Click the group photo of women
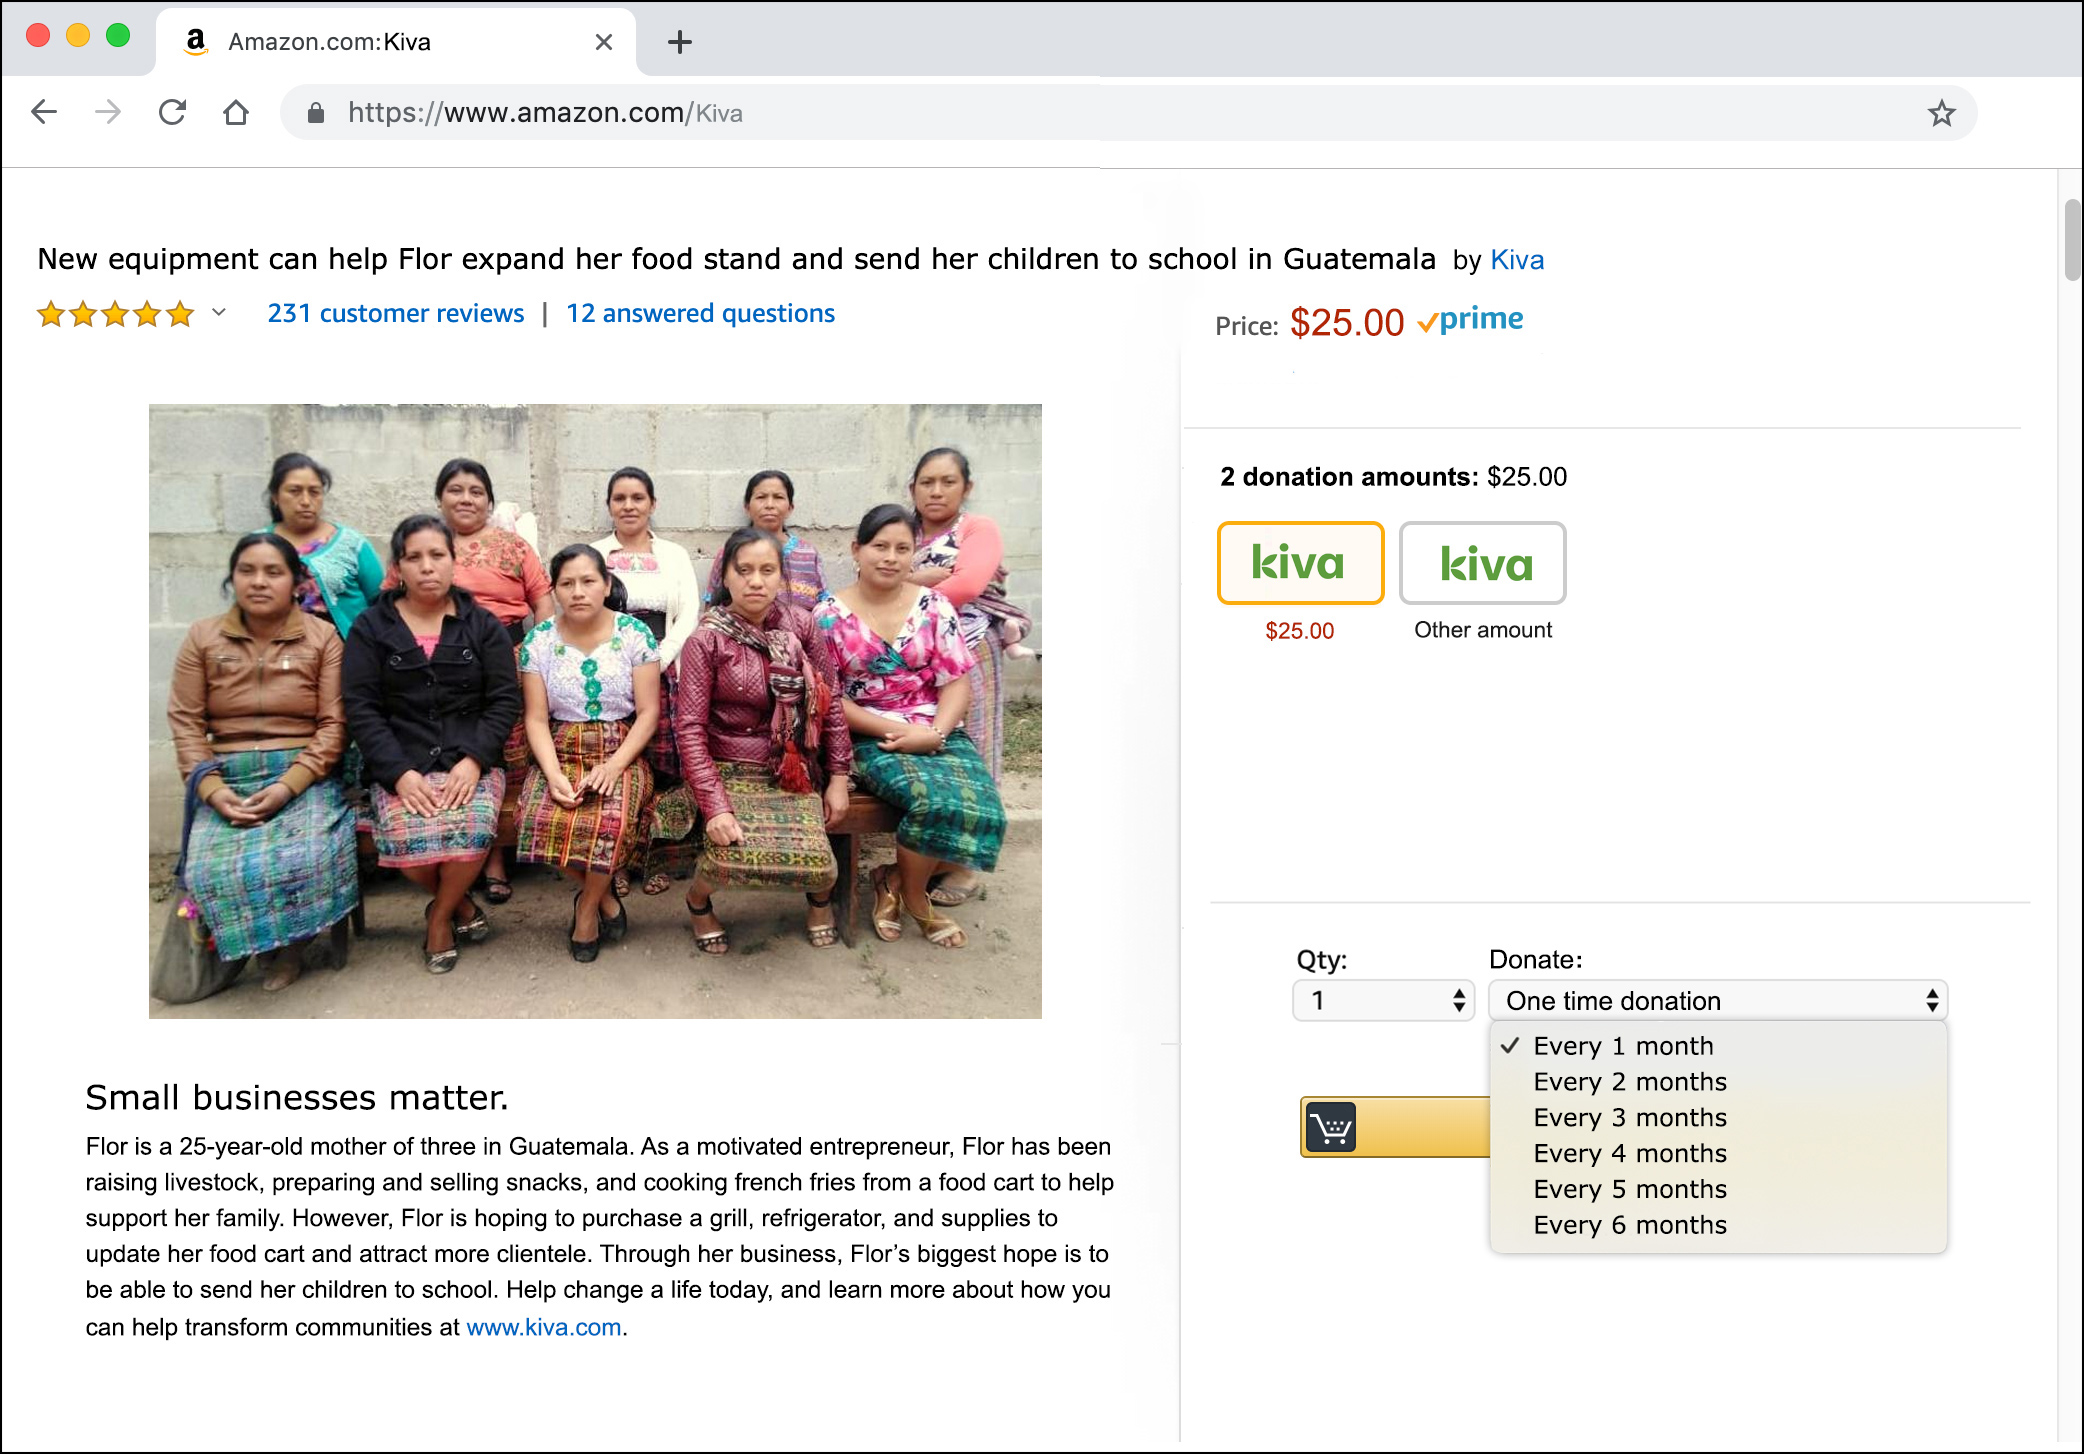This screenshot has height=1454, width=2084. point(595,711)
